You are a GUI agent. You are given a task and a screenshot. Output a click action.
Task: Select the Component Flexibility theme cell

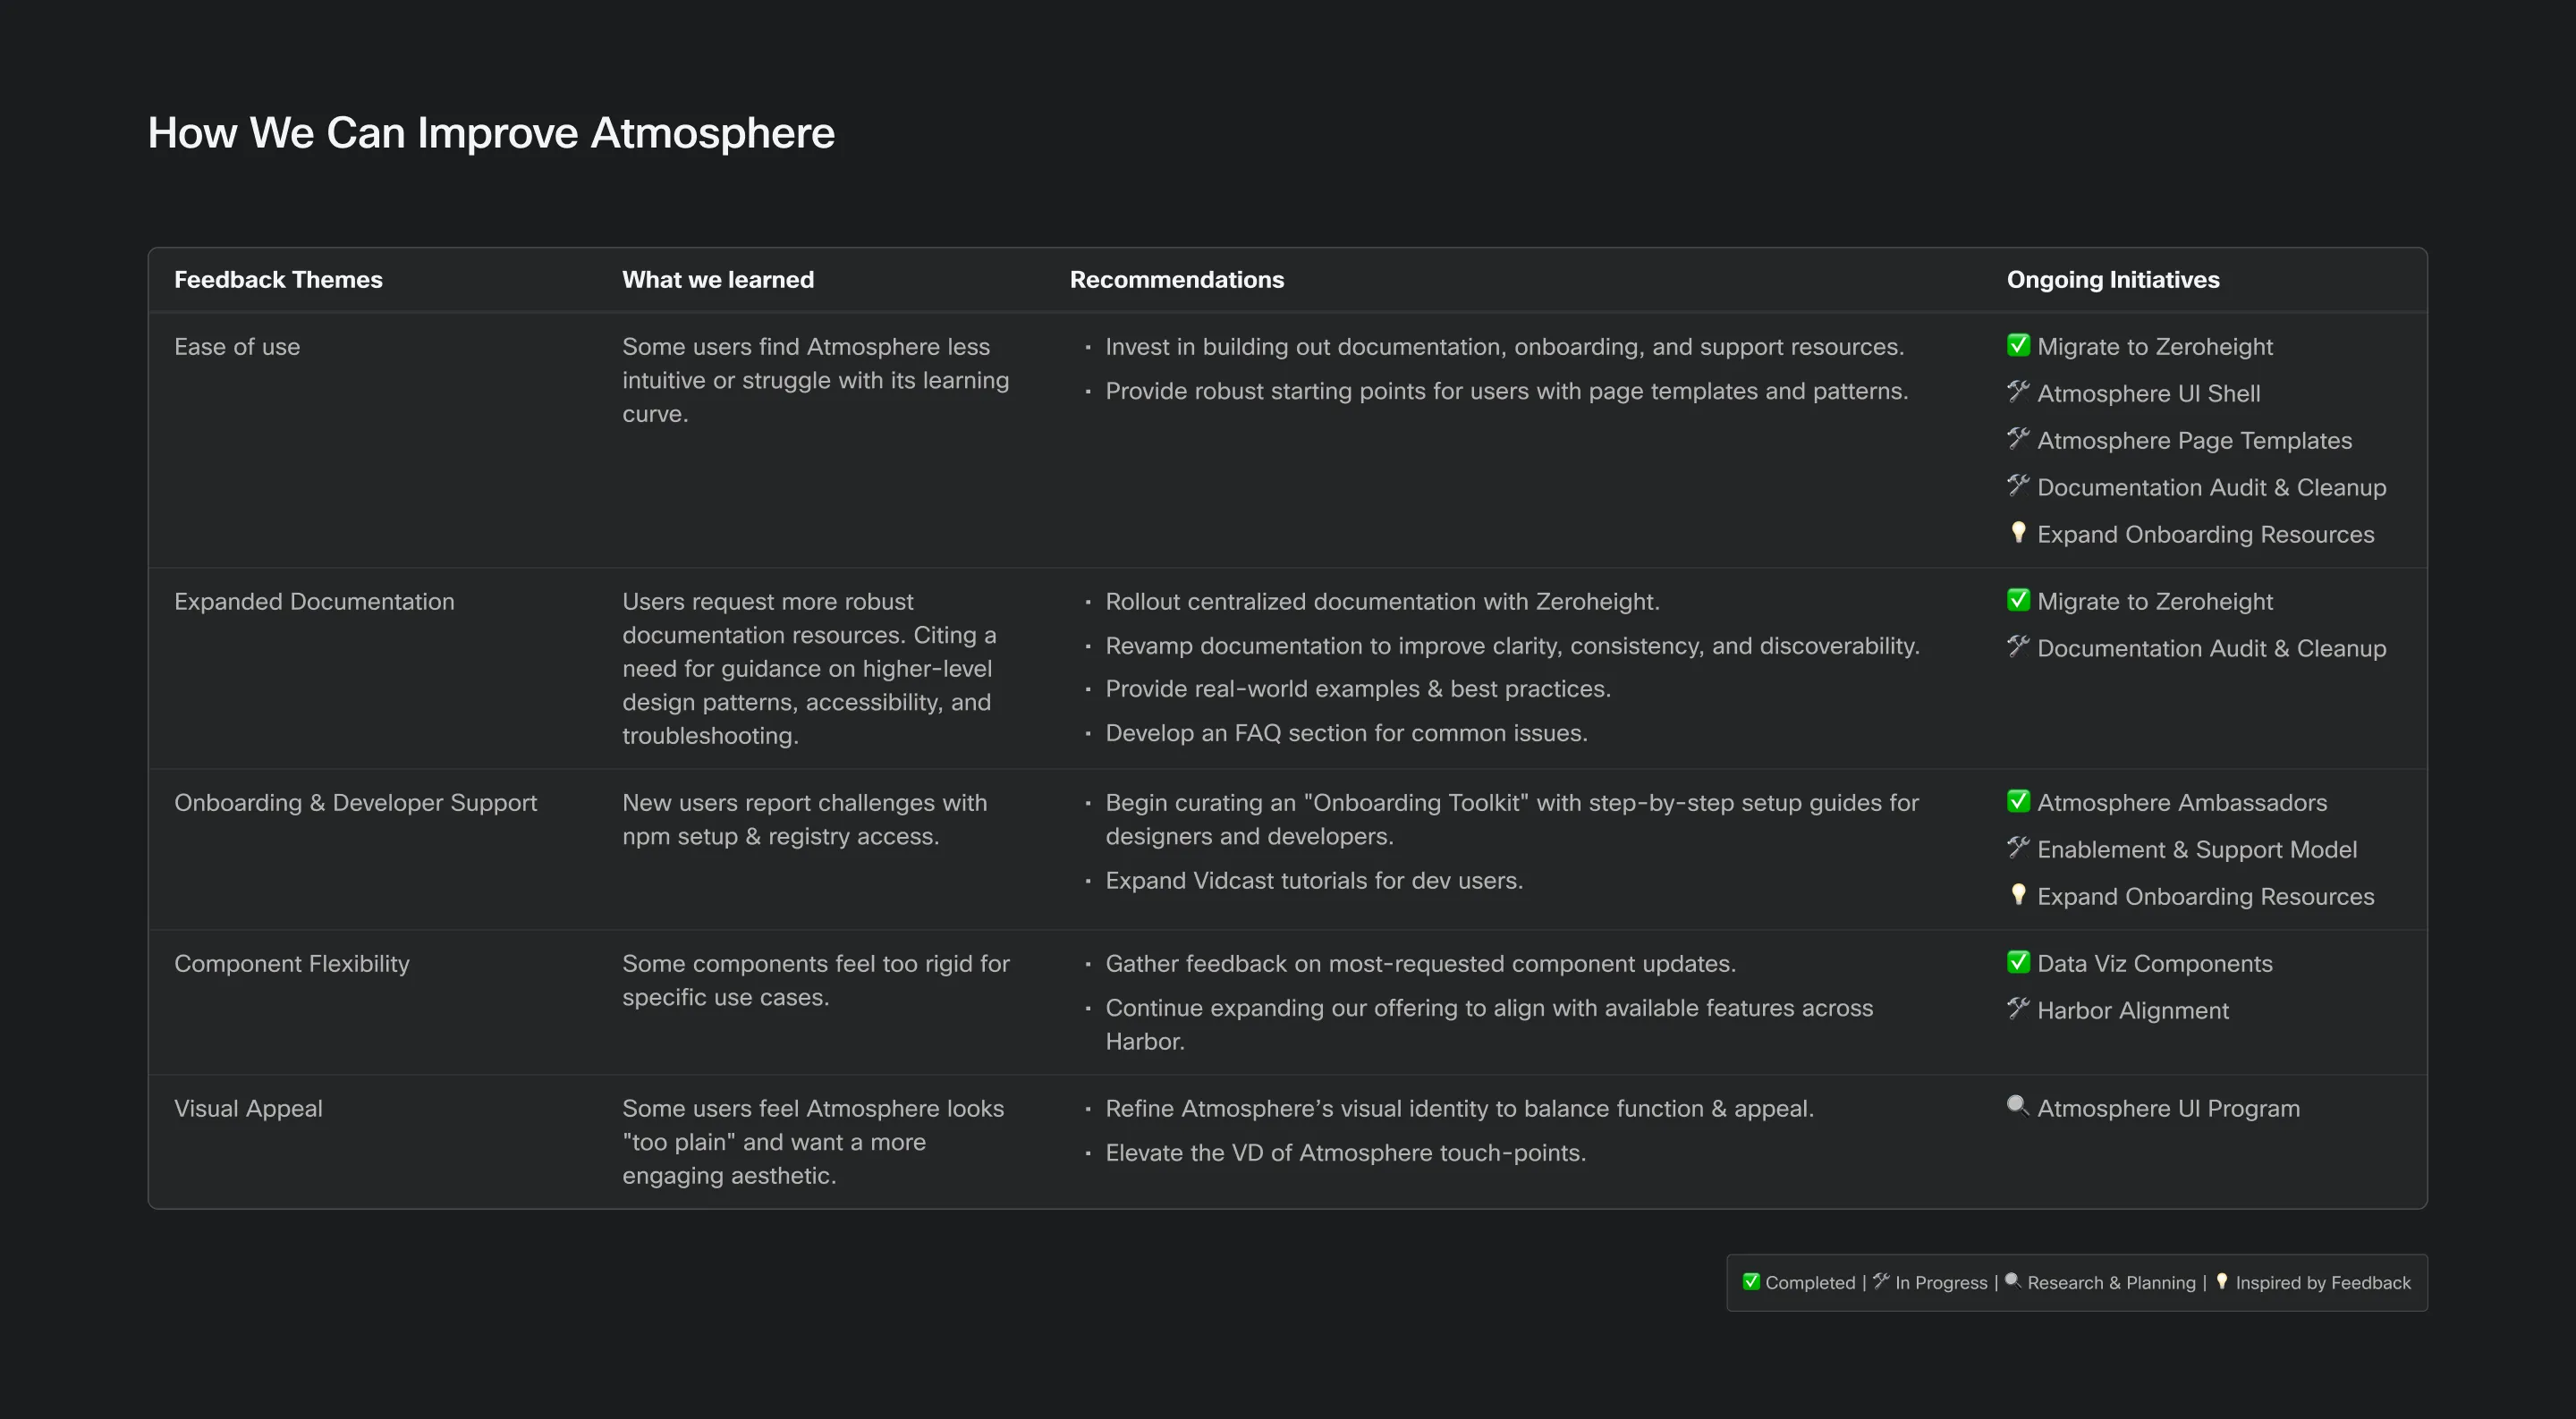point(292,964)
